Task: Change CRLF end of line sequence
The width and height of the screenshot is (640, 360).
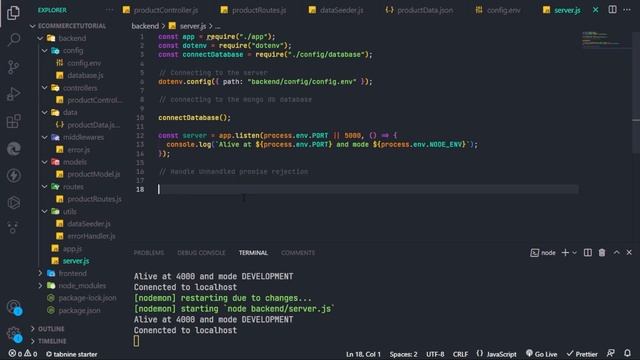Action: click(460, 354)
